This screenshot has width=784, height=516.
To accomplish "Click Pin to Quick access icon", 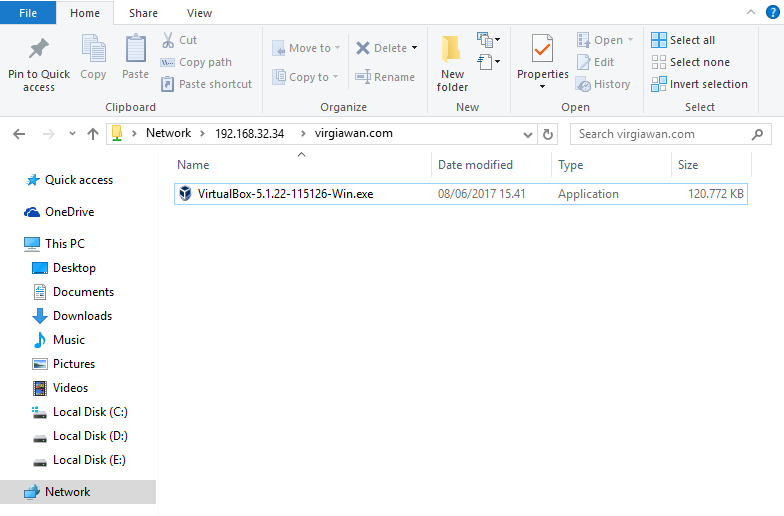I will coord(38,48).
